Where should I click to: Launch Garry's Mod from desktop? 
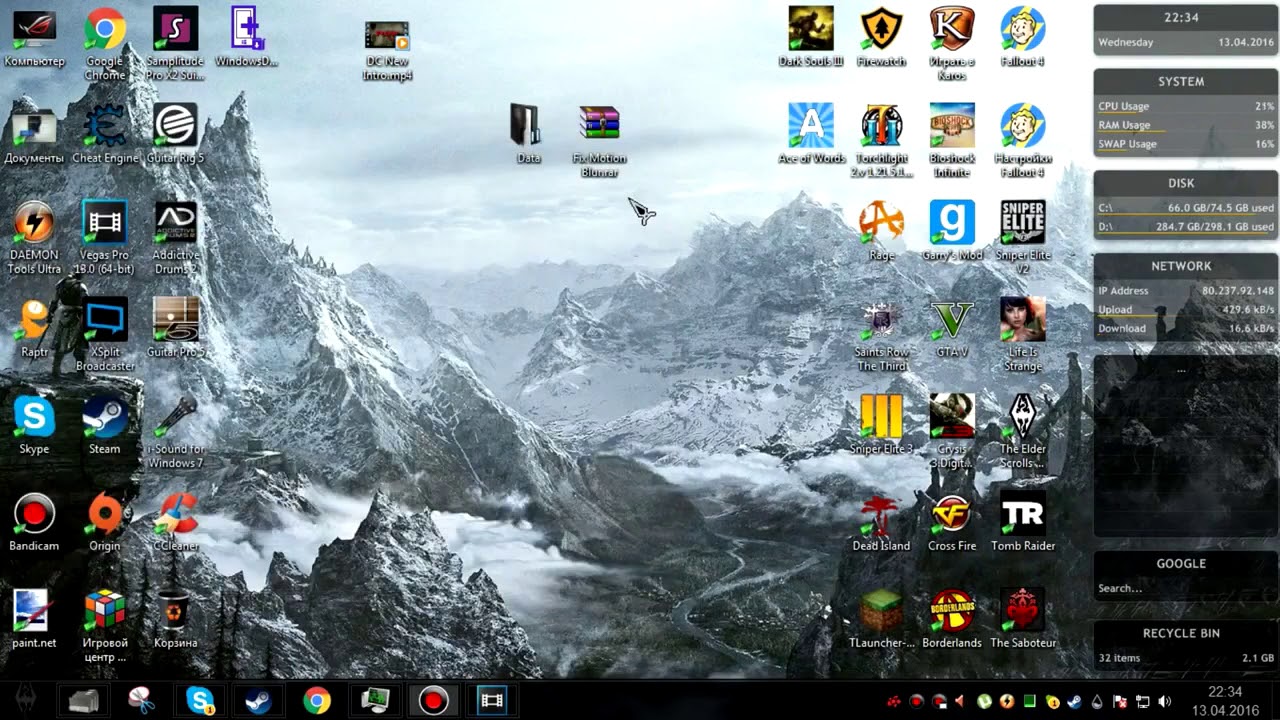point(952,232)
